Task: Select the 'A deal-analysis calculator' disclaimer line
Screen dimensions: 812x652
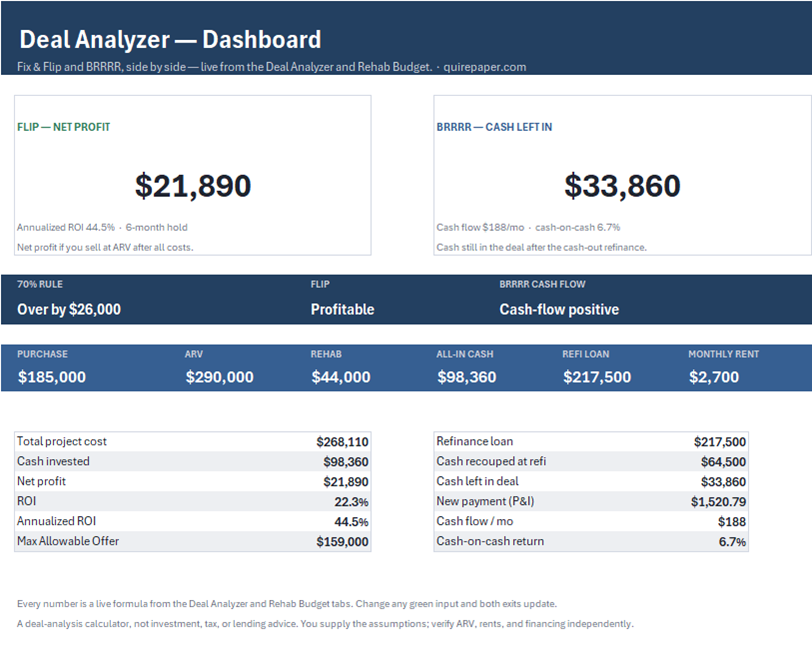Action: 325,624
